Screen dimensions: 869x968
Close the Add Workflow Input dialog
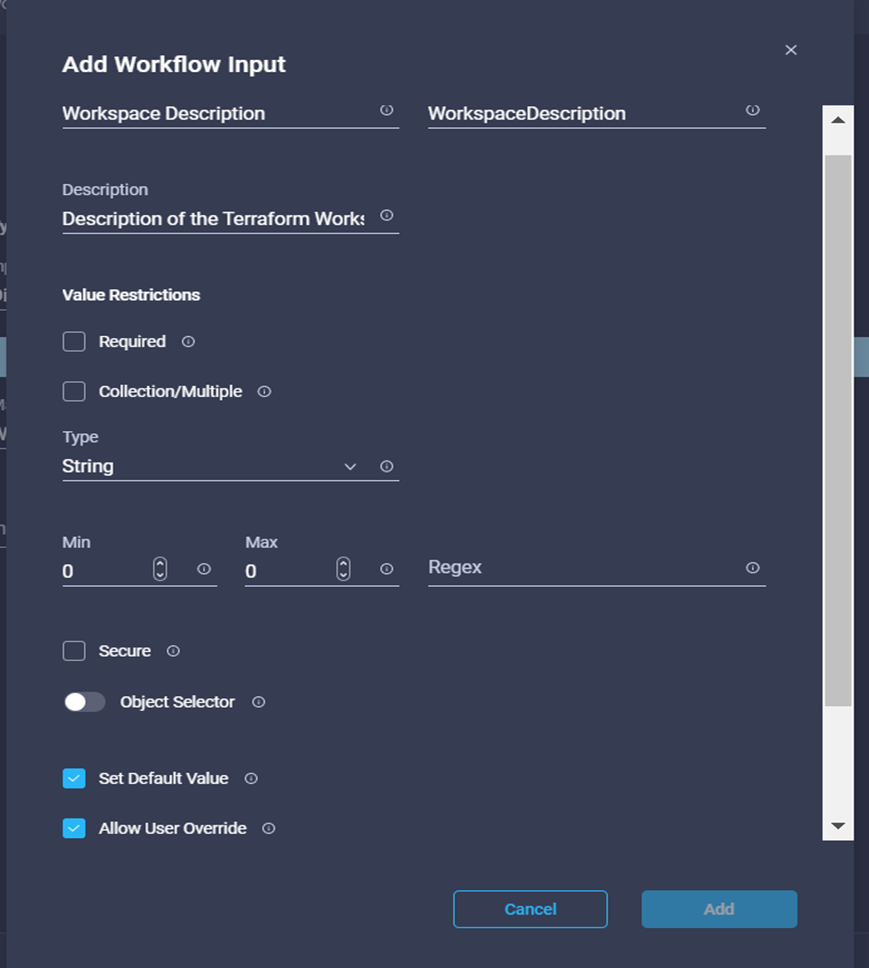(x=791, y=50)
